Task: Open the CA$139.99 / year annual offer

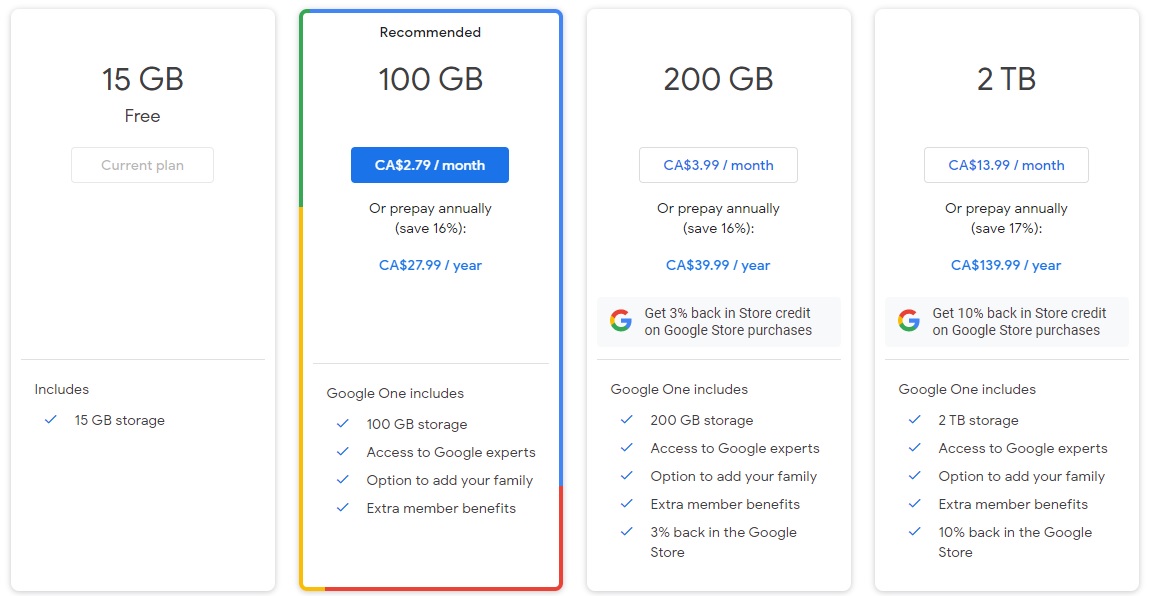Action: click(x=1006, y=265)
